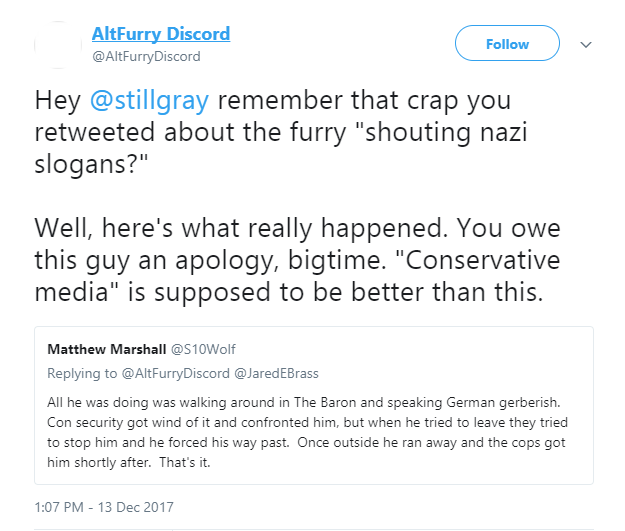
Task: Follow the AltFurry Discord account
Action: tap(507, 43)
